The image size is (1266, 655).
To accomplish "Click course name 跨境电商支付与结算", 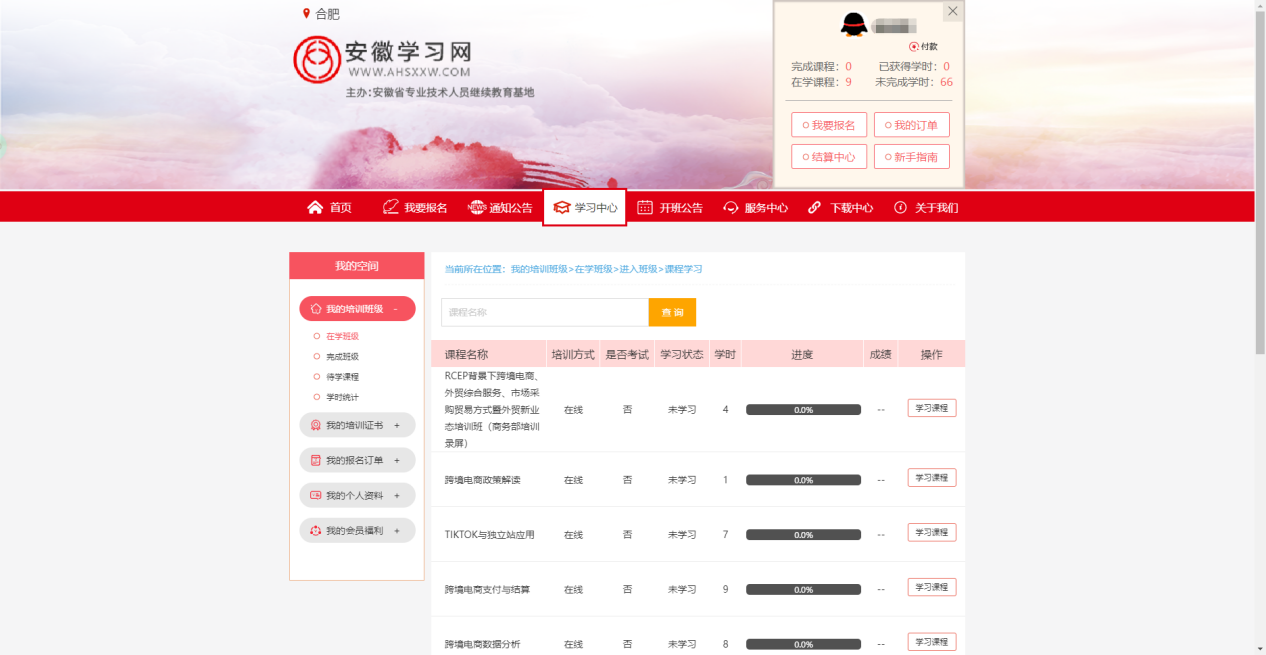I will (x=488, y=590).
